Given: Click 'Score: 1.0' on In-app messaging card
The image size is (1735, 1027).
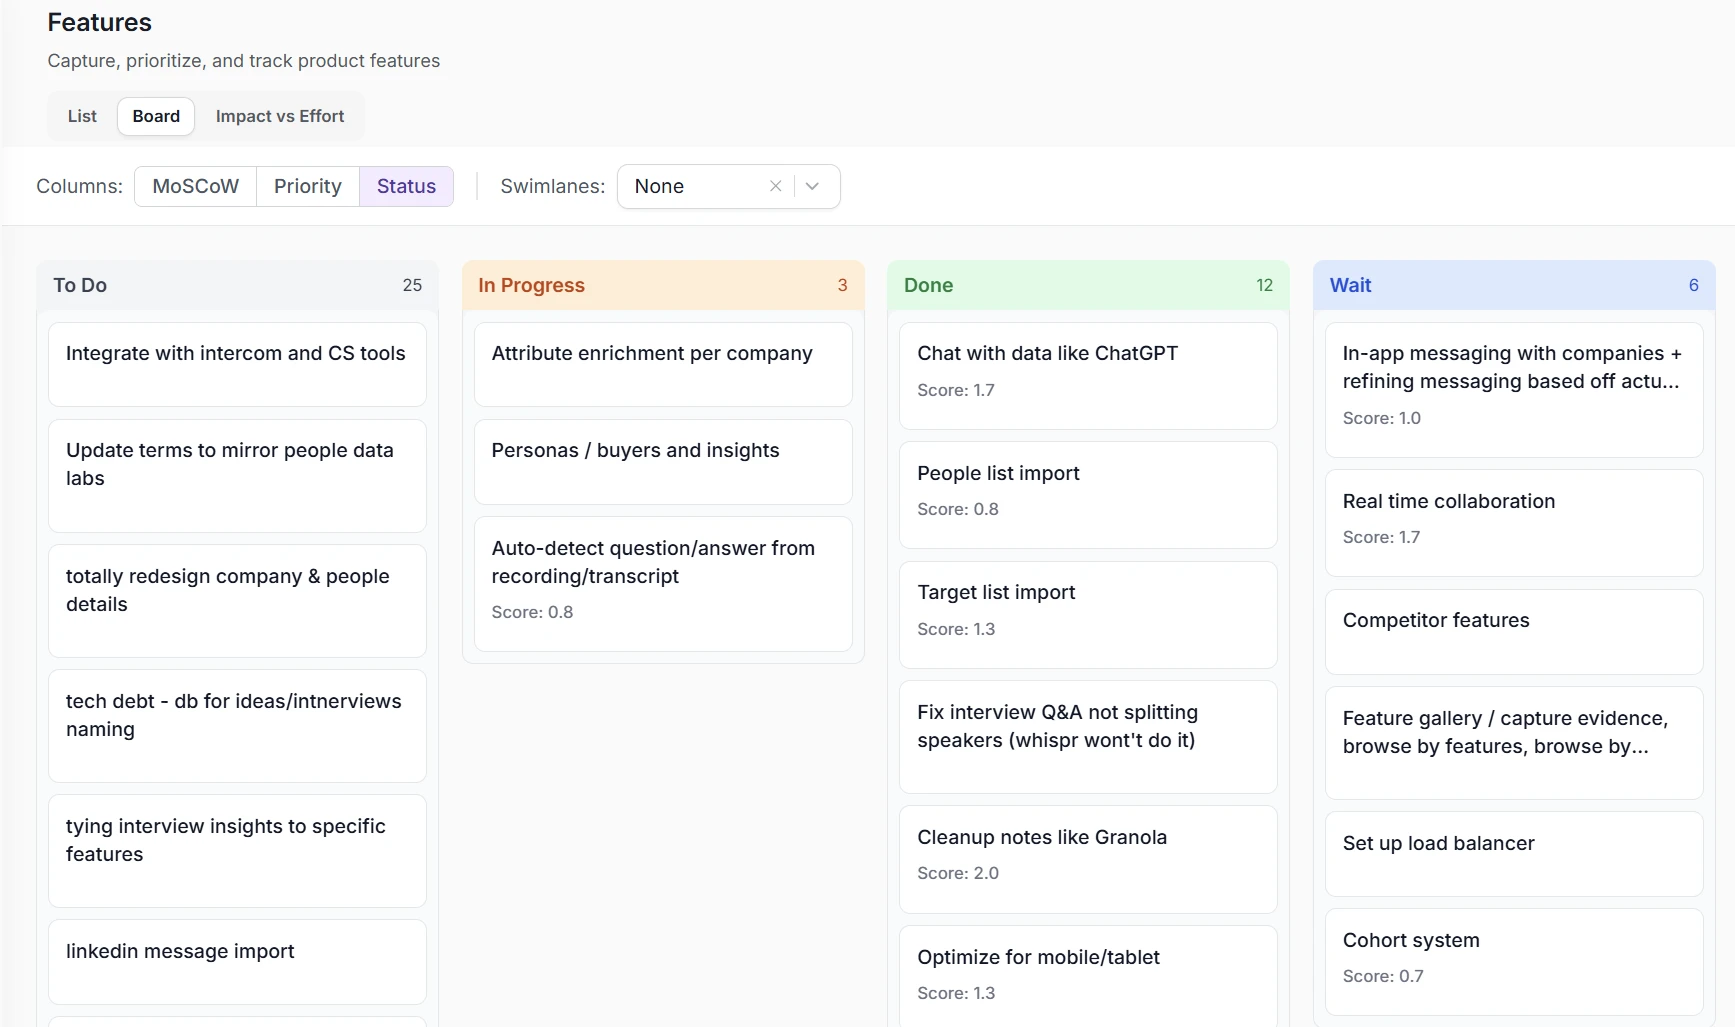Looking at the screenshot, I should pyautogui.click(x=1381, y=418).
